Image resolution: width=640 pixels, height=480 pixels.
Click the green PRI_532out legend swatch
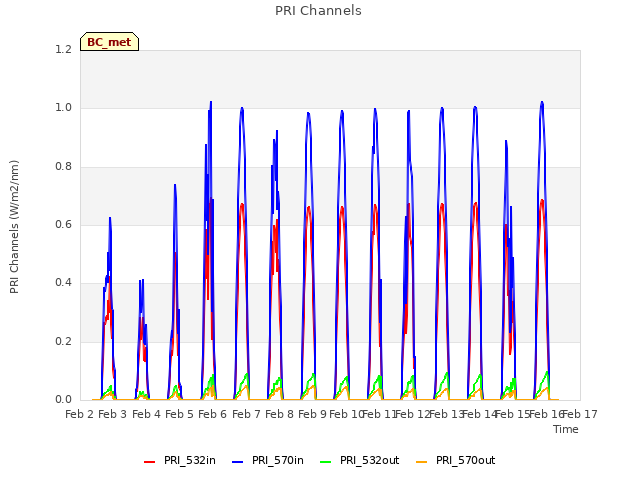click(326, 462)
